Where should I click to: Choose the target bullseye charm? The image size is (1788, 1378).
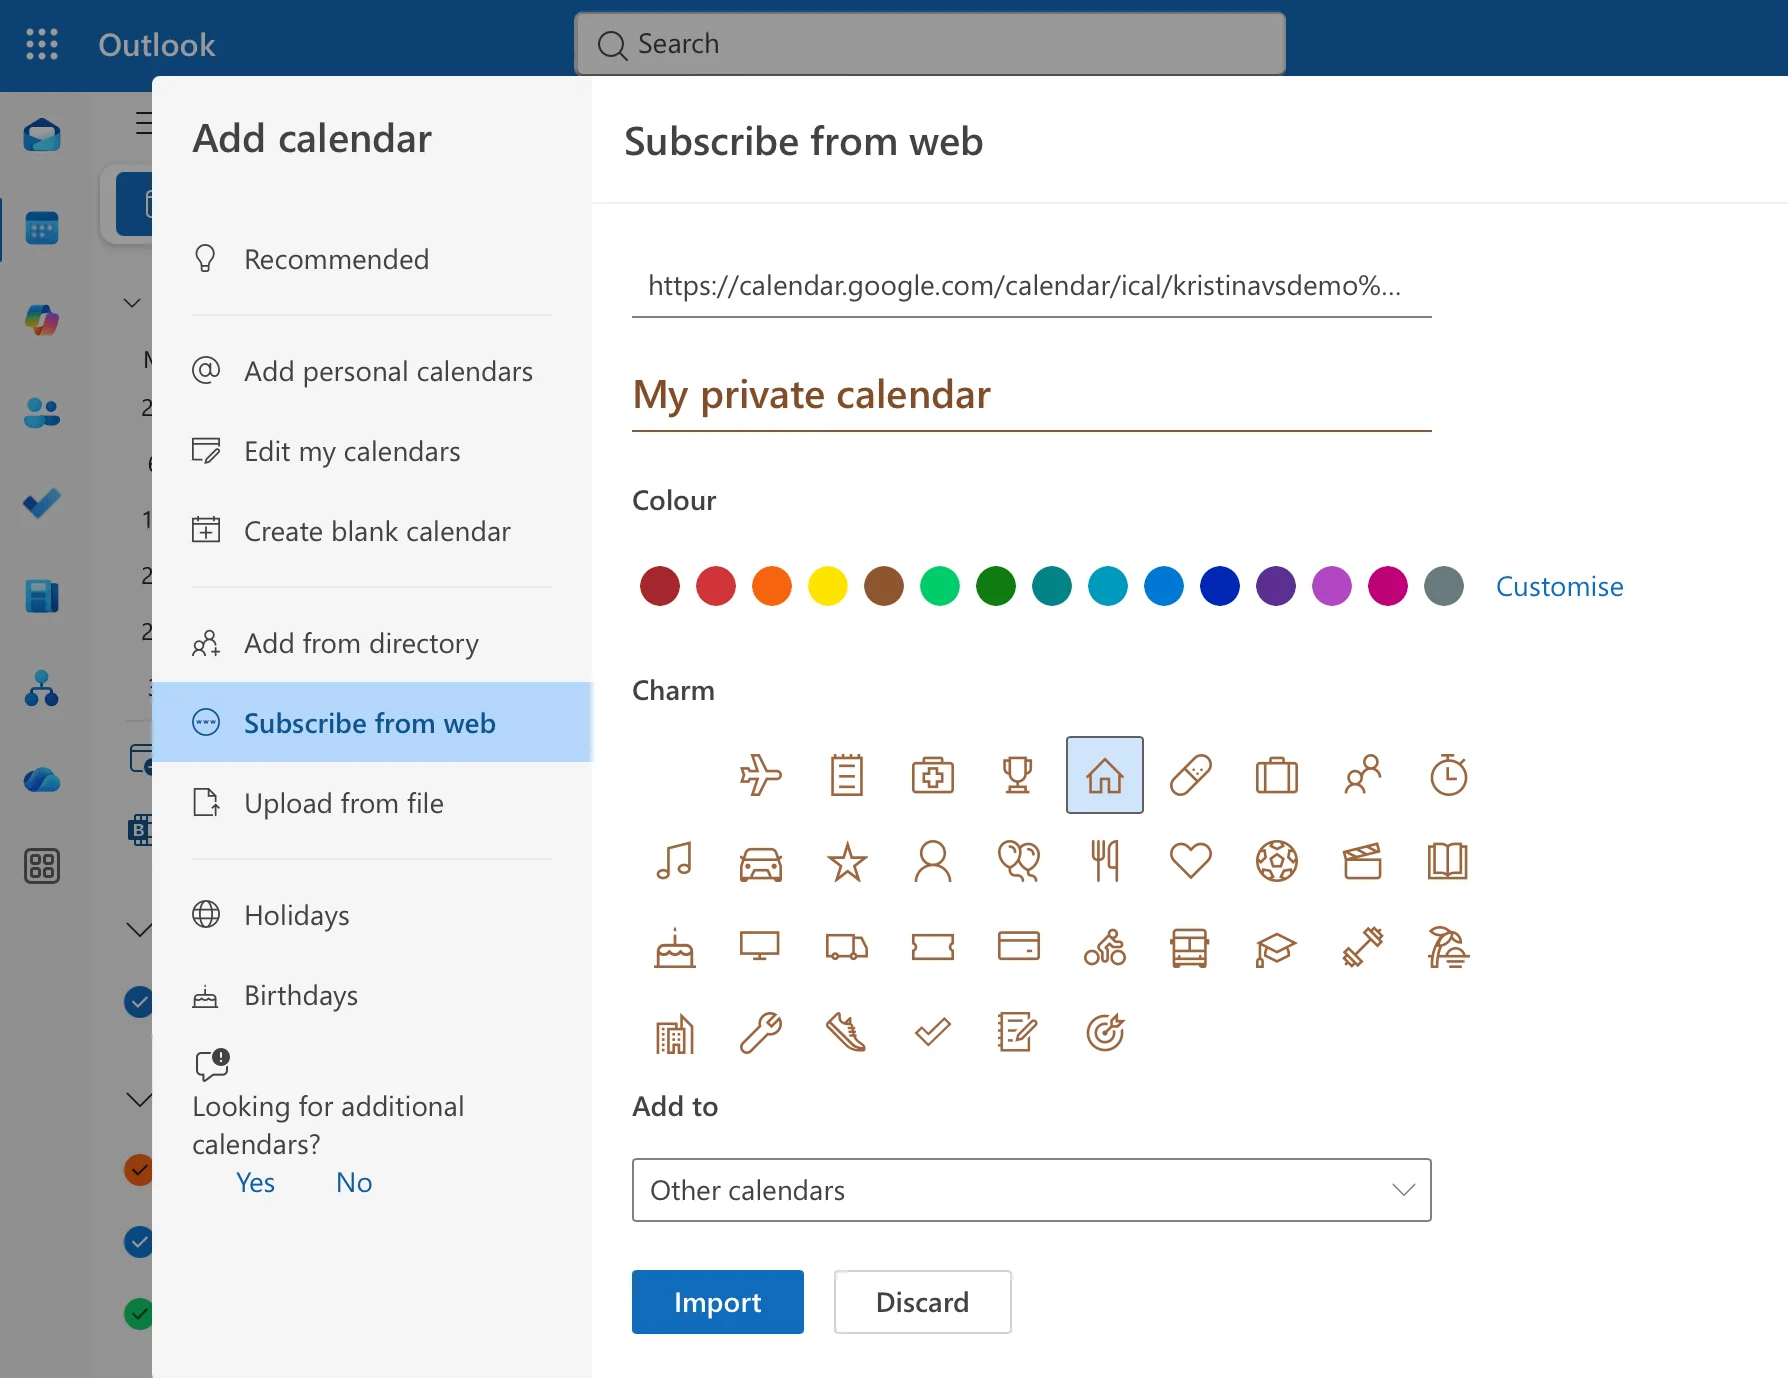click(1105, 1033)
